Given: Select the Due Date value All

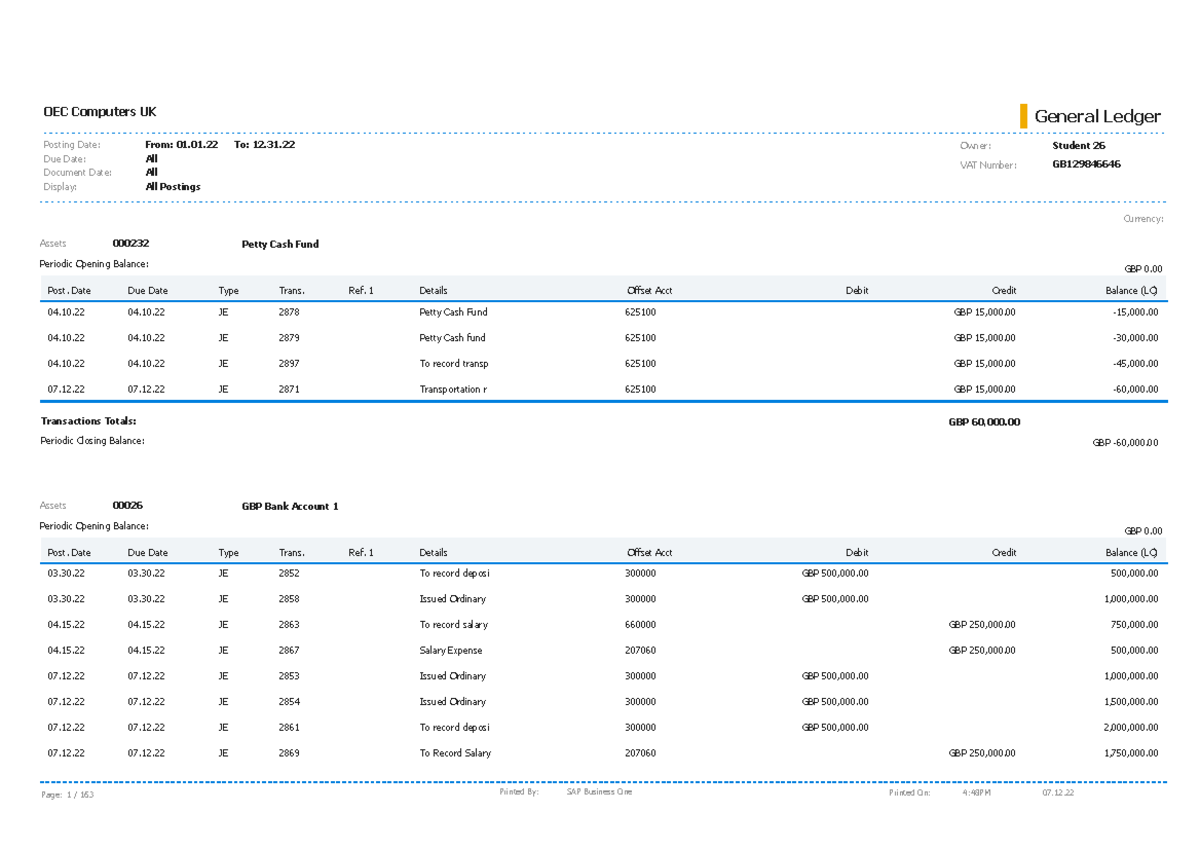Looking at the screenshot, I should pyautogui.click(x=150, y=157).
